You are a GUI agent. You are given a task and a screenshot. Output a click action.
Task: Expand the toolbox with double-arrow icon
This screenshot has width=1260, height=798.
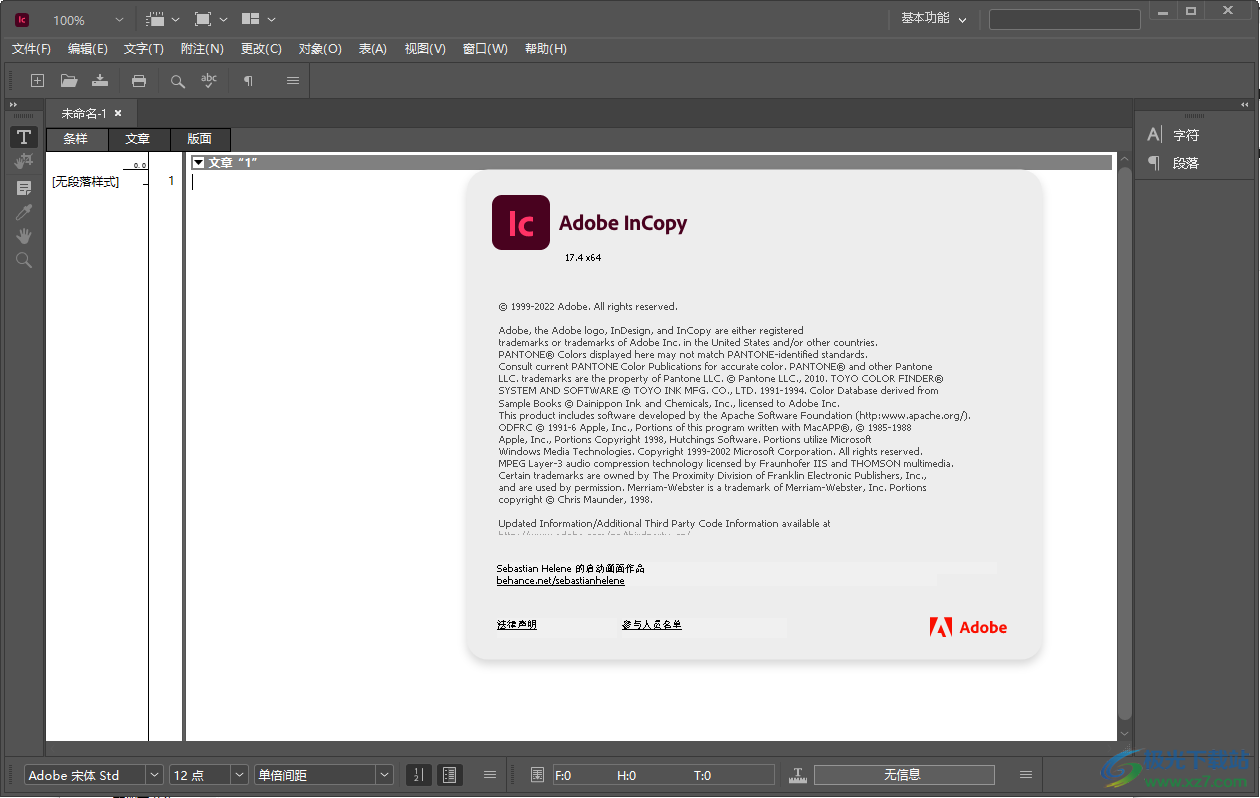pos(13,105)
